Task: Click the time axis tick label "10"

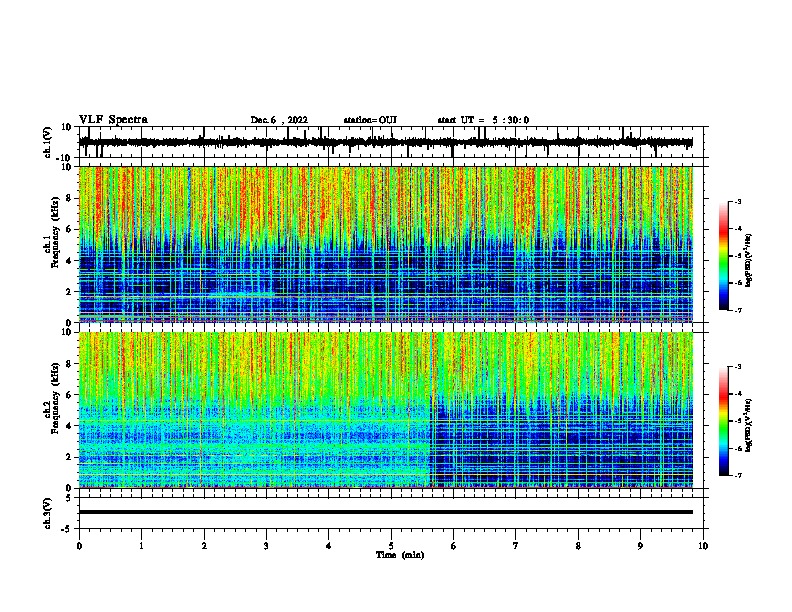Action: point(703,546)
